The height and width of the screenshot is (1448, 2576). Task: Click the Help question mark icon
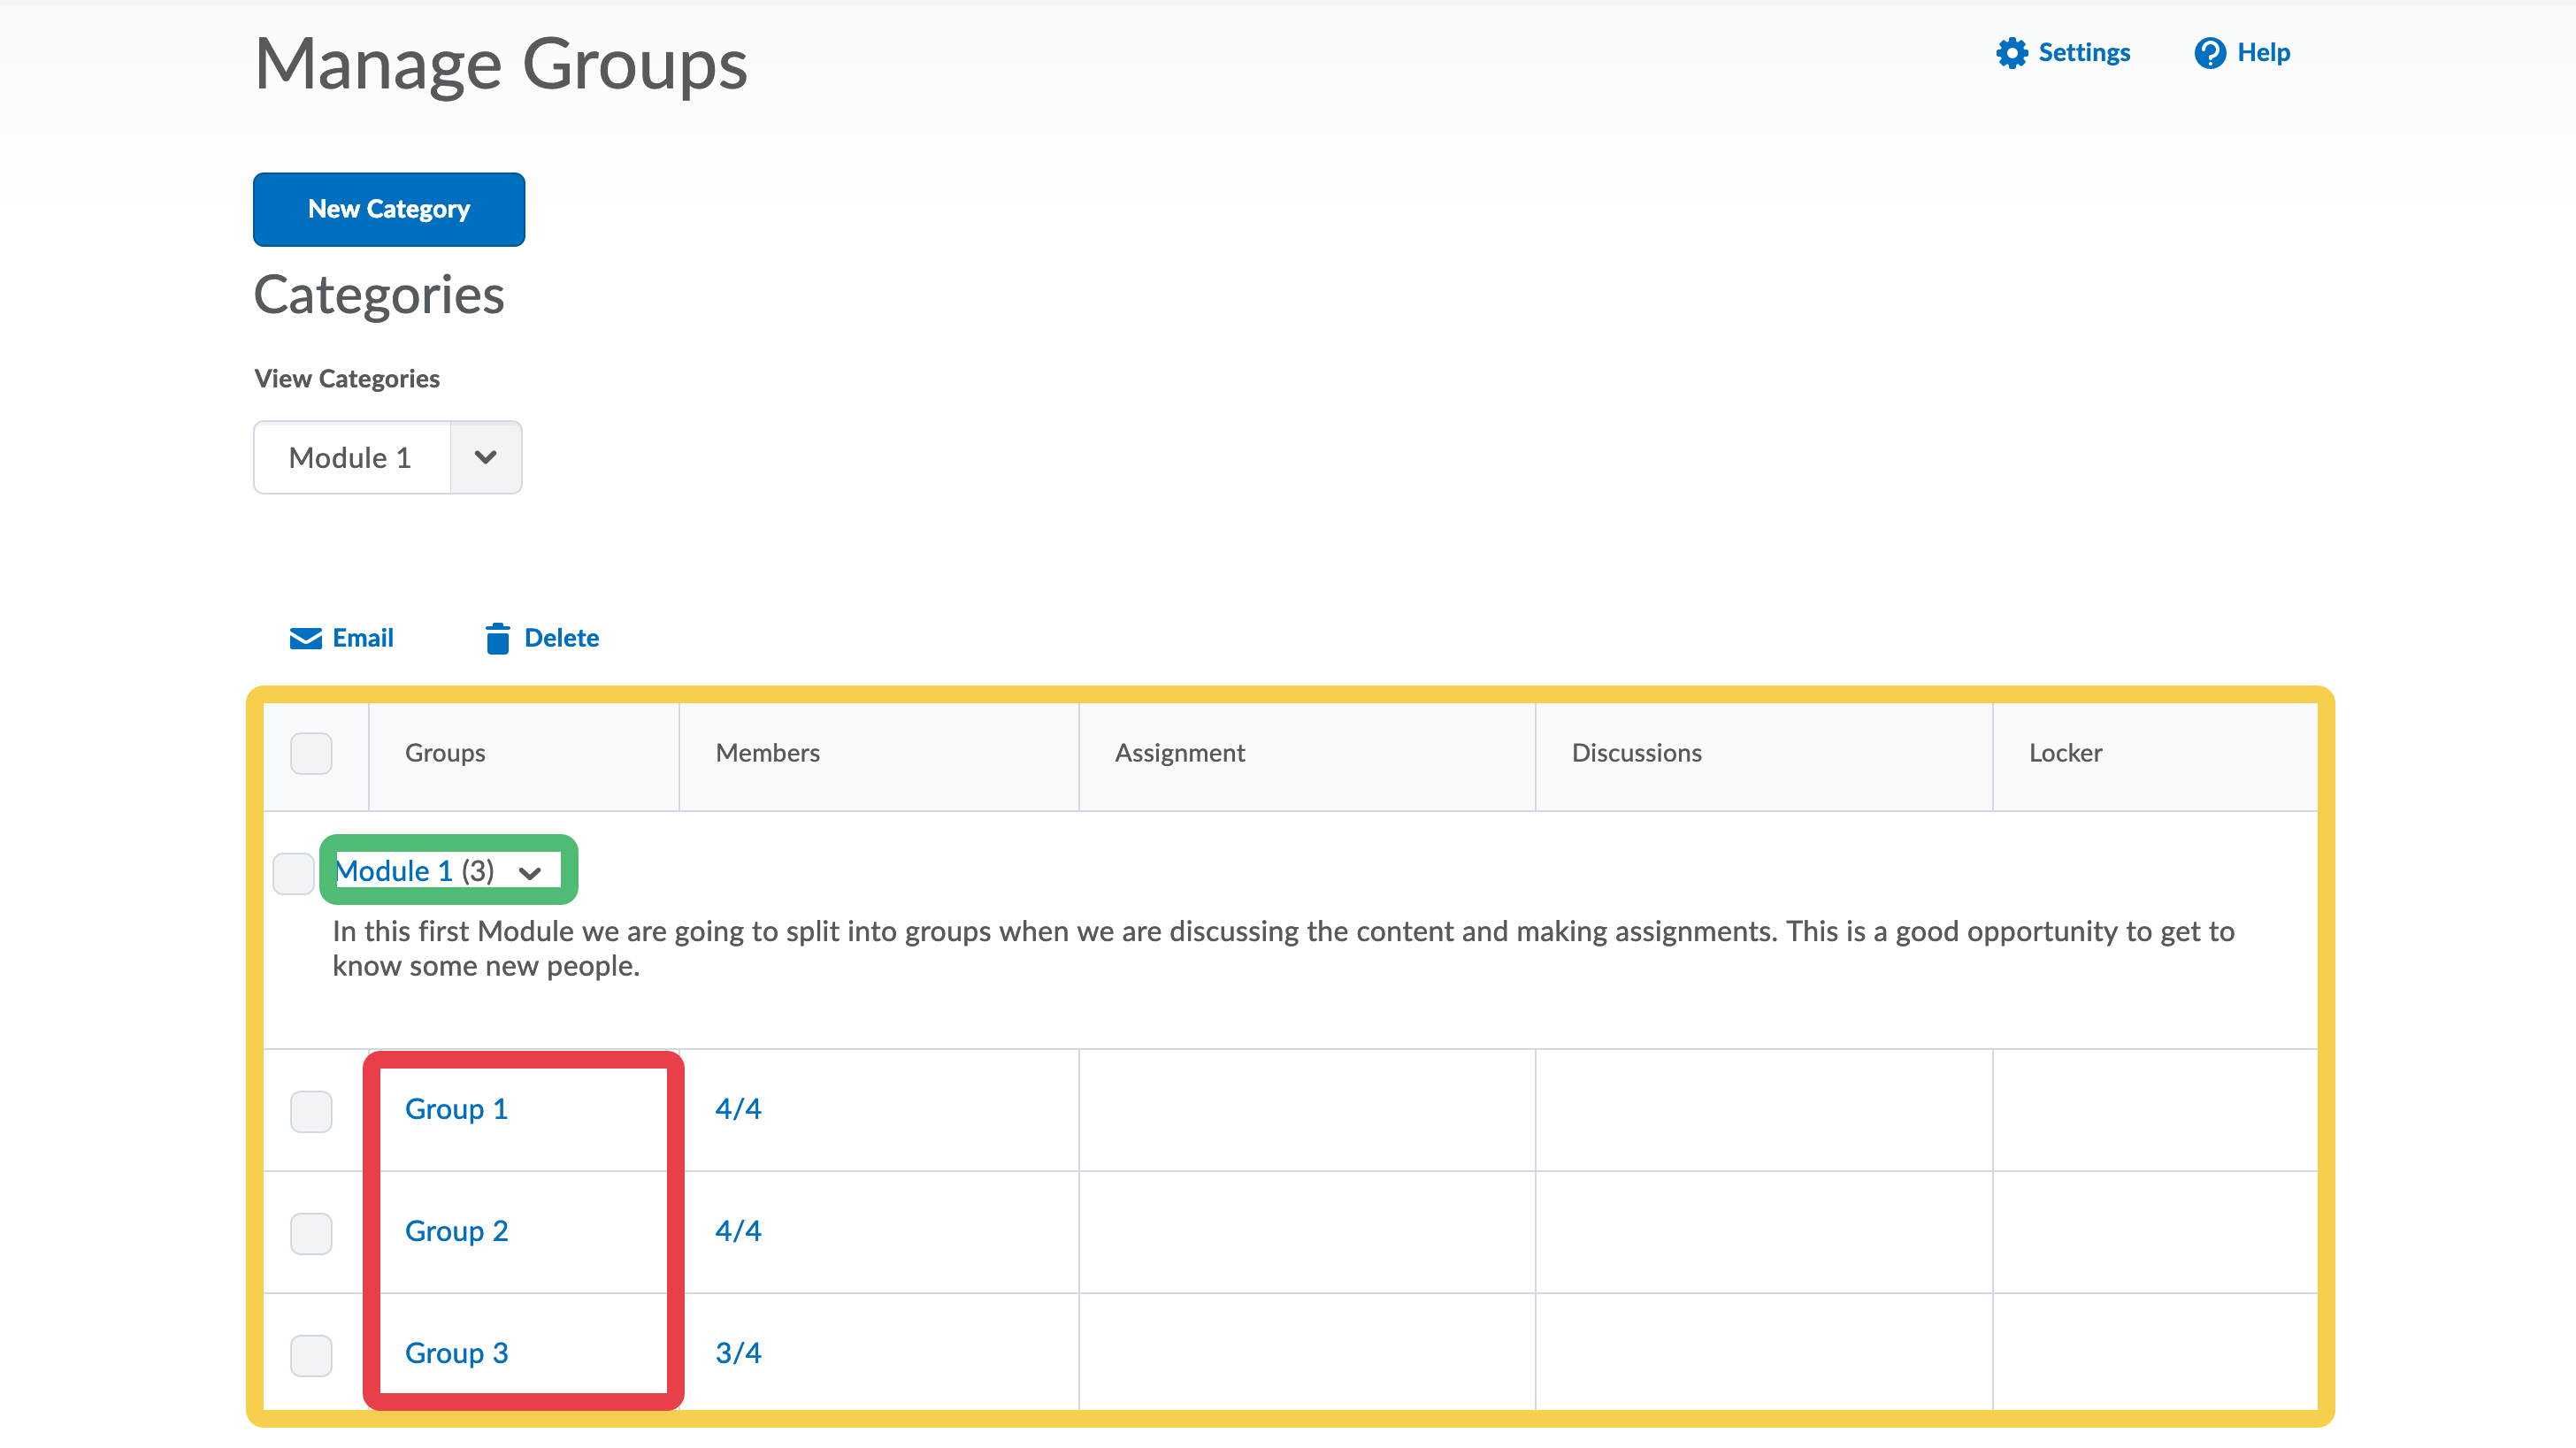click(2209, 53)
